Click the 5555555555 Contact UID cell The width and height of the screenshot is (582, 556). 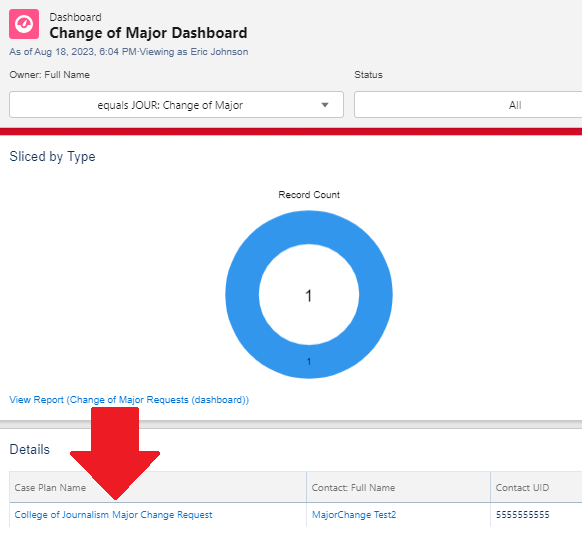coord(523,515)
